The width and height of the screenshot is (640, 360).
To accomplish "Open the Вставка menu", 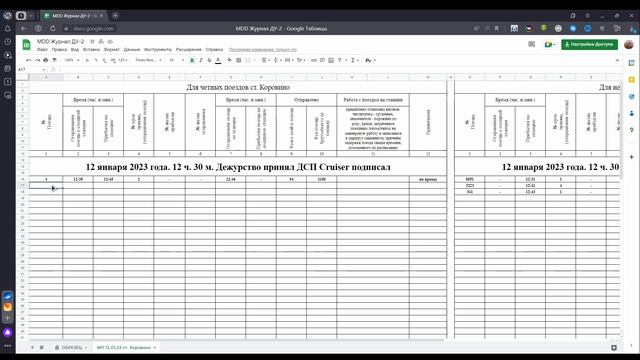I will pos(91,49).
